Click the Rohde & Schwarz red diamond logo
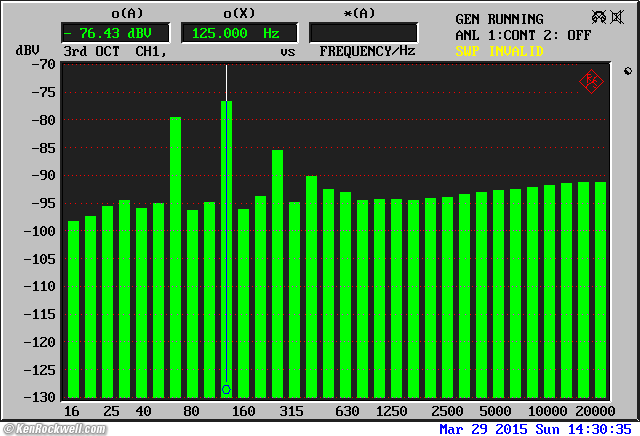Viewport: 640px width, 436px height. (590, 82)
